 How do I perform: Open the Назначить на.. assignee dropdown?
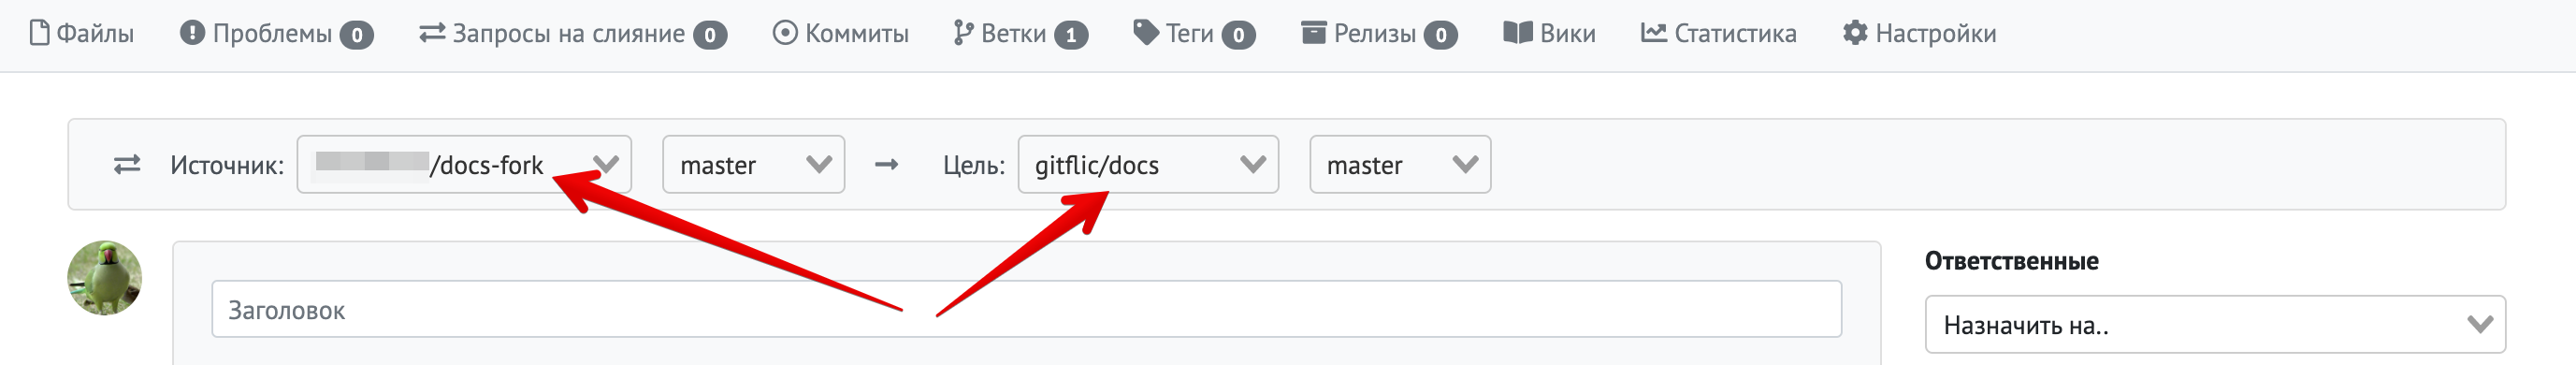[2215, 324]
